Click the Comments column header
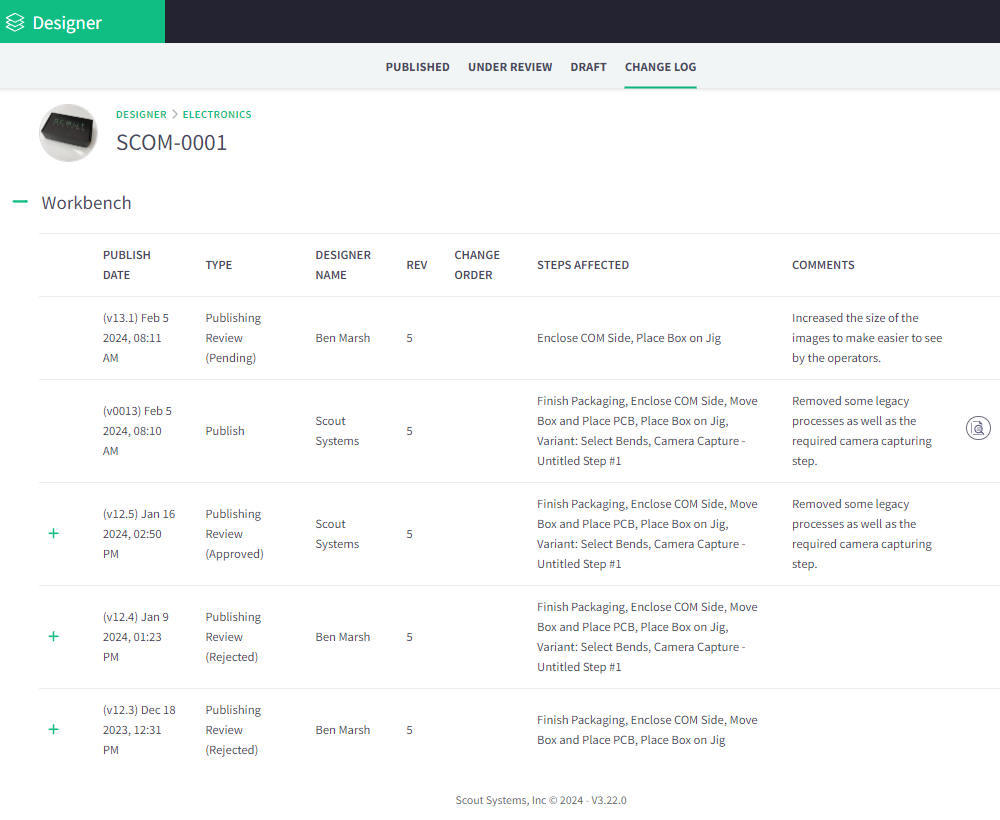The height and width of the screenshot is (820, 1000). point(823,265)
